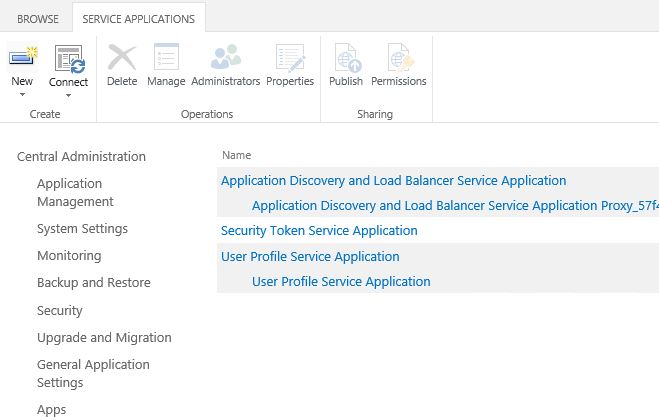The image size is (659, 417).
Task: Open Administrators from the ribbon
Action: click(225, 58)
